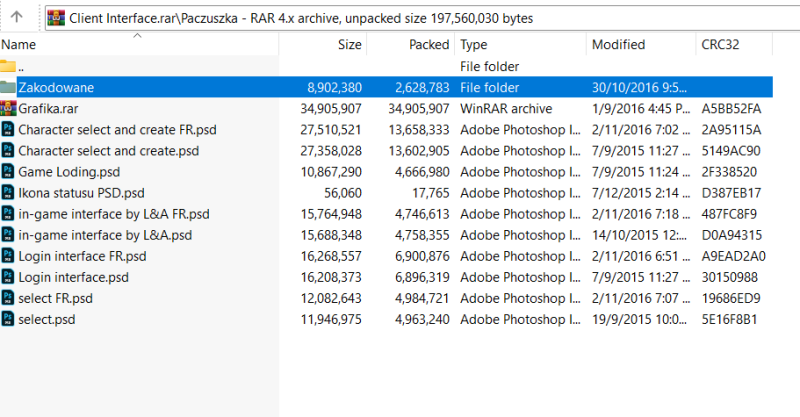Image resolution: width=800 pixels, height=417 pixels.
Task: Click the Zakodowane folder icon
Action: pyautogui.click(x=8, y=87)
